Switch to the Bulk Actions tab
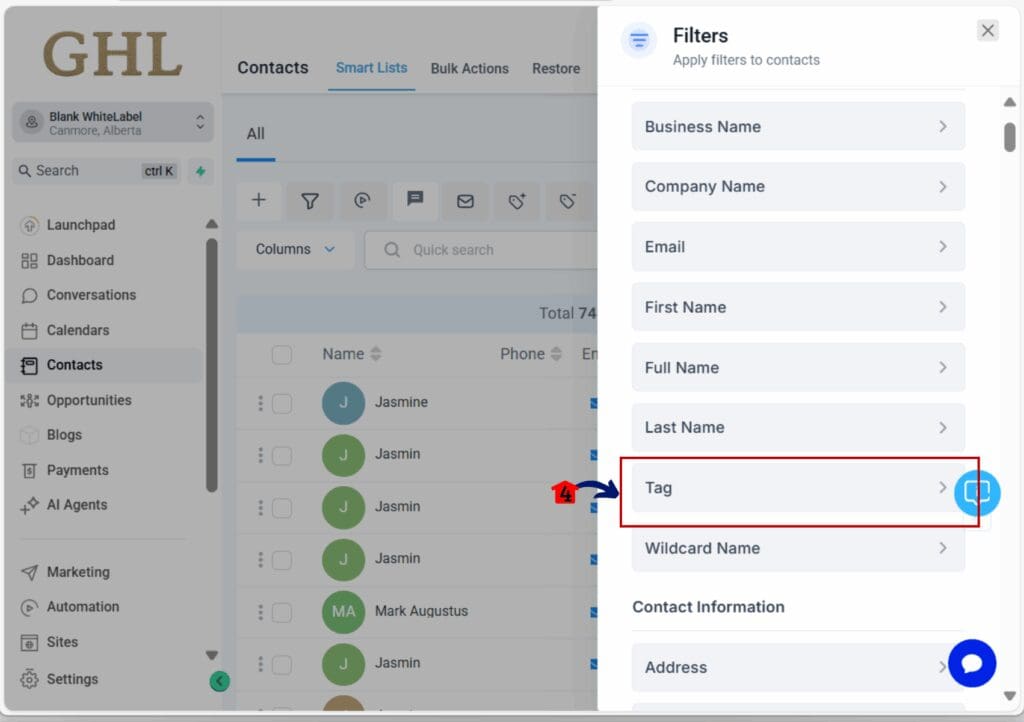Viewport: 1024px width, 722px height. (x=469, y=69)
